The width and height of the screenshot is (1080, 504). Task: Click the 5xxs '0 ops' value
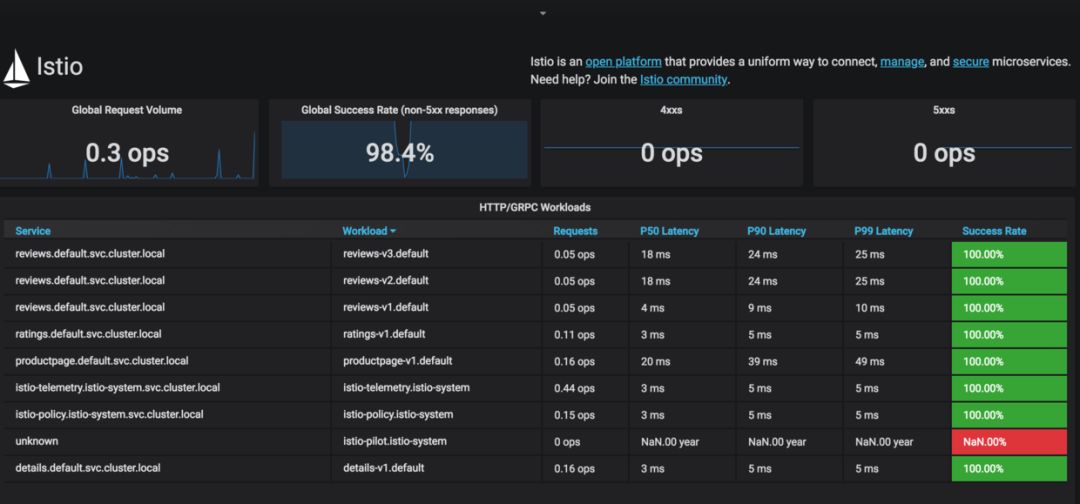point(944,153)
